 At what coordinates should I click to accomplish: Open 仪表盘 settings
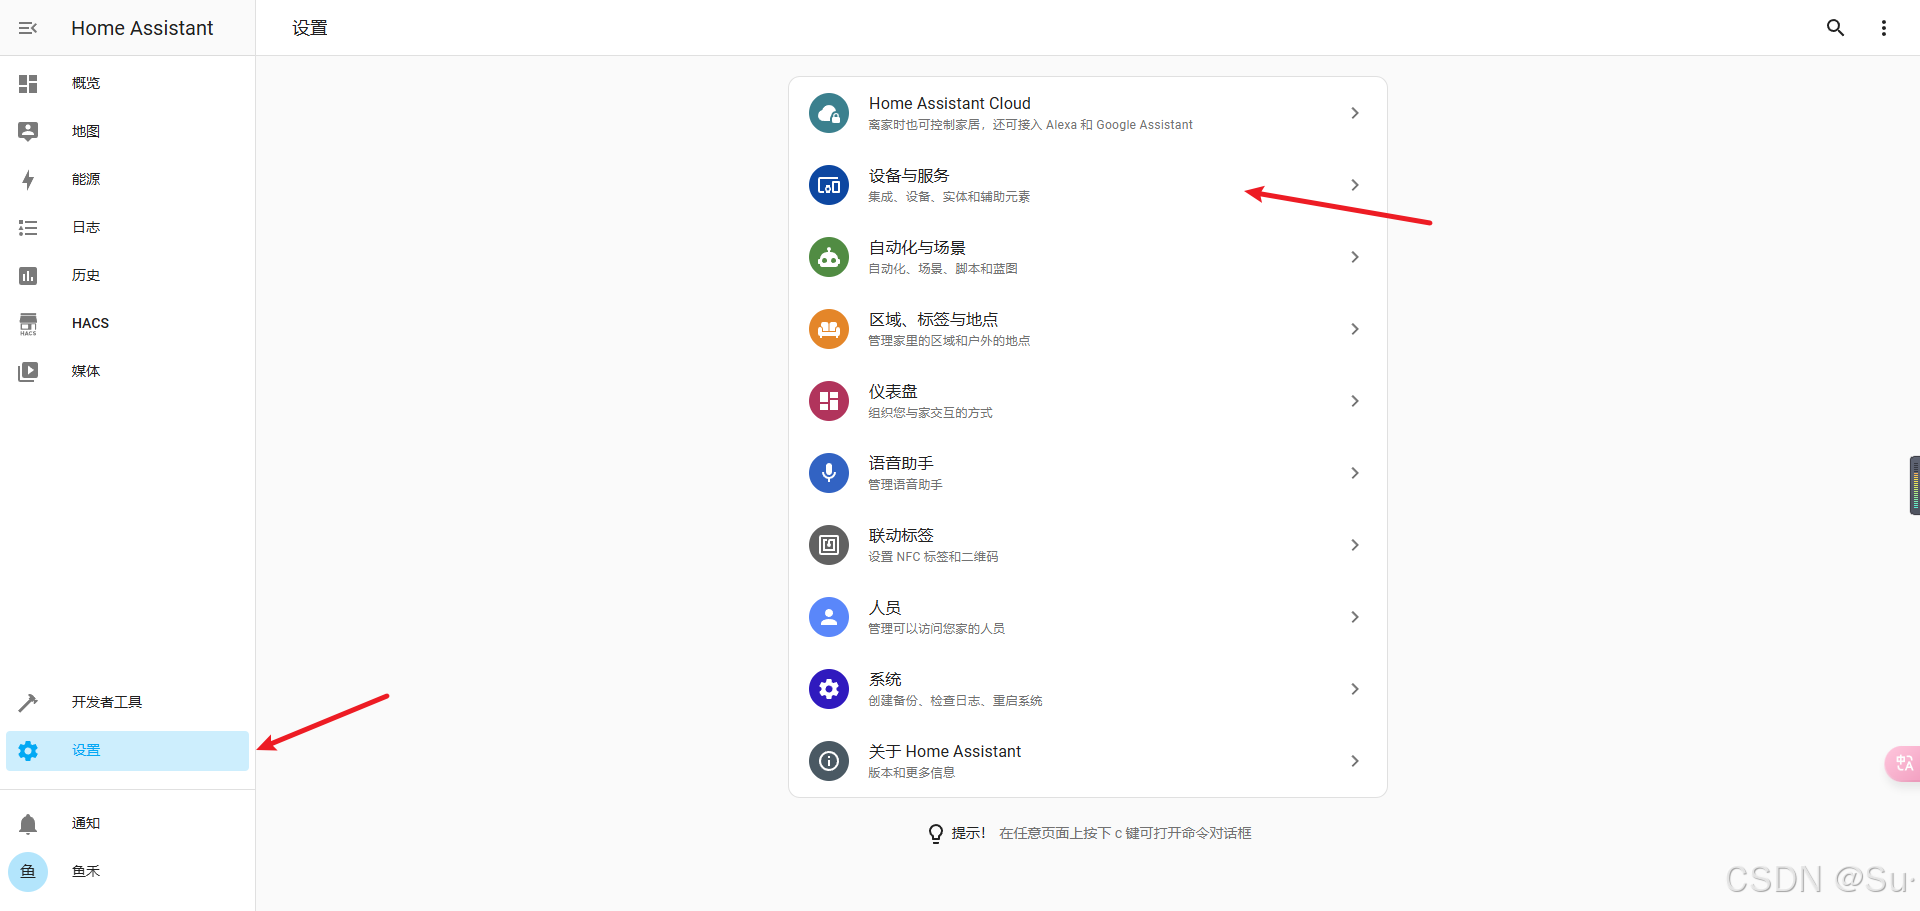tap(1087, 401)
